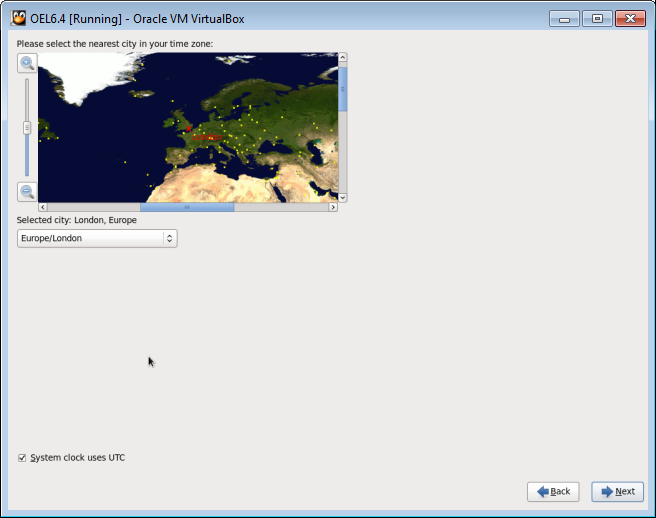This screenshot has width=656, height=518.
Task: Click the Next button
Action: point(618,492)
